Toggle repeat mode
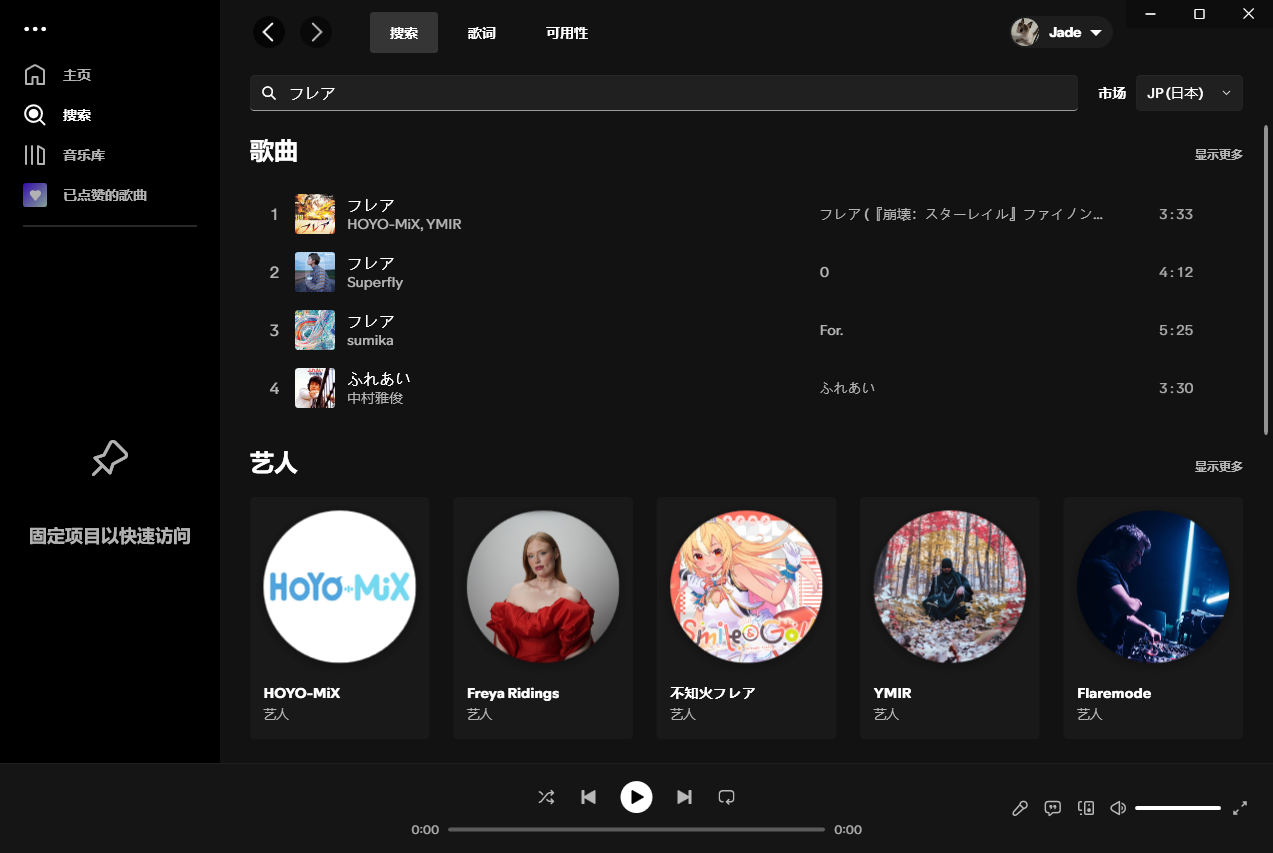Screen dimensions: 1273x853 [727, 797]
